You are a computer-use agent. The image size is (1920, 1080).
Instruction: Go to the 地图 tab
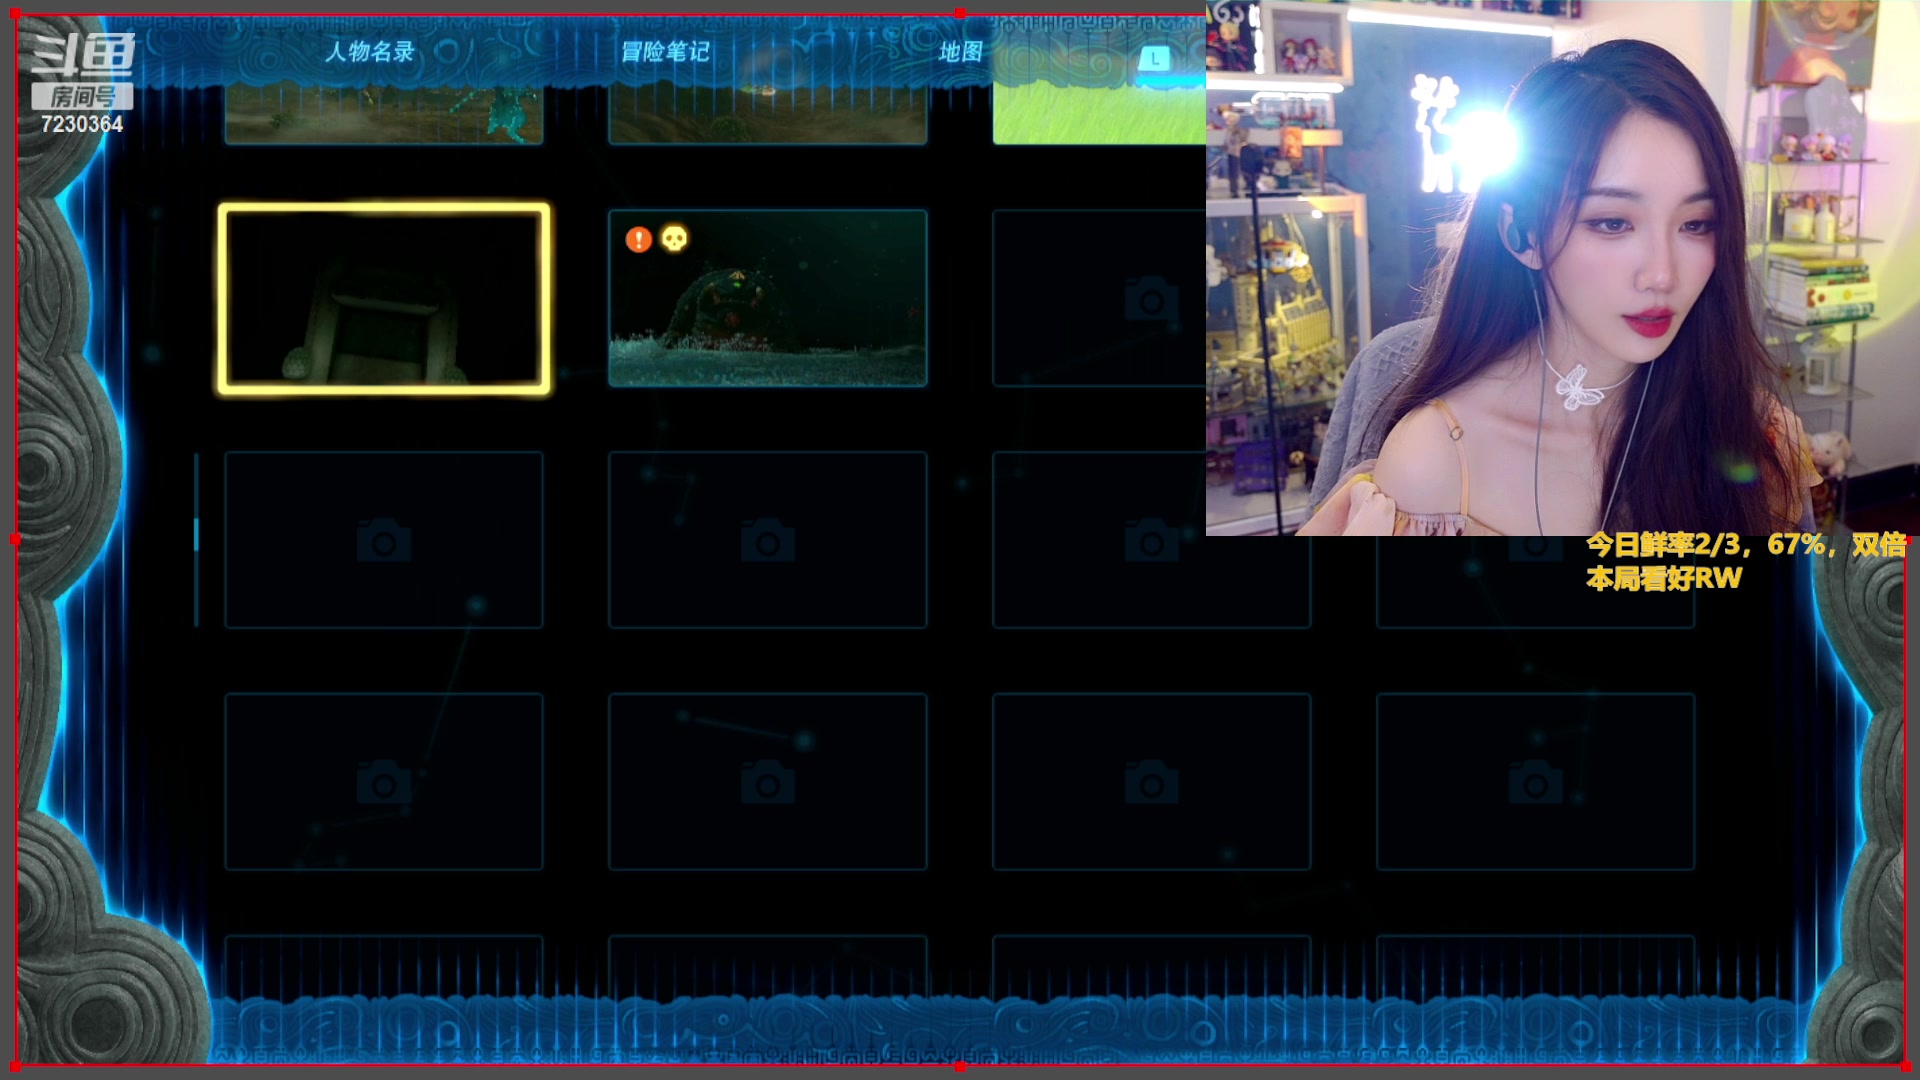(960, 52)
